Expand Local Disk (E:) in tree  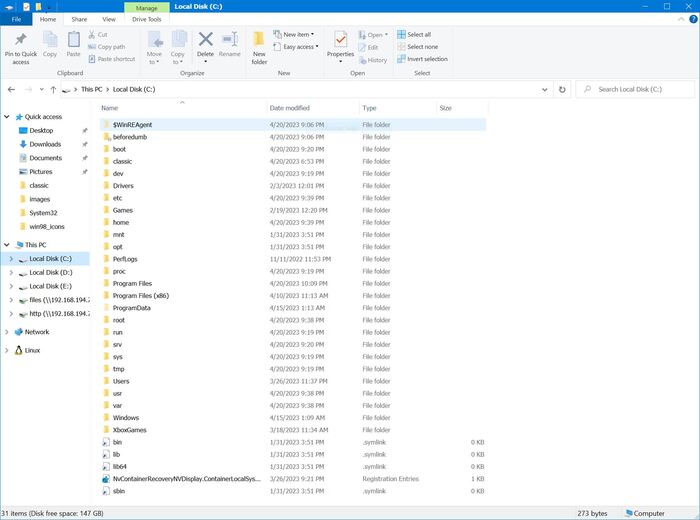tap(11, 286)
